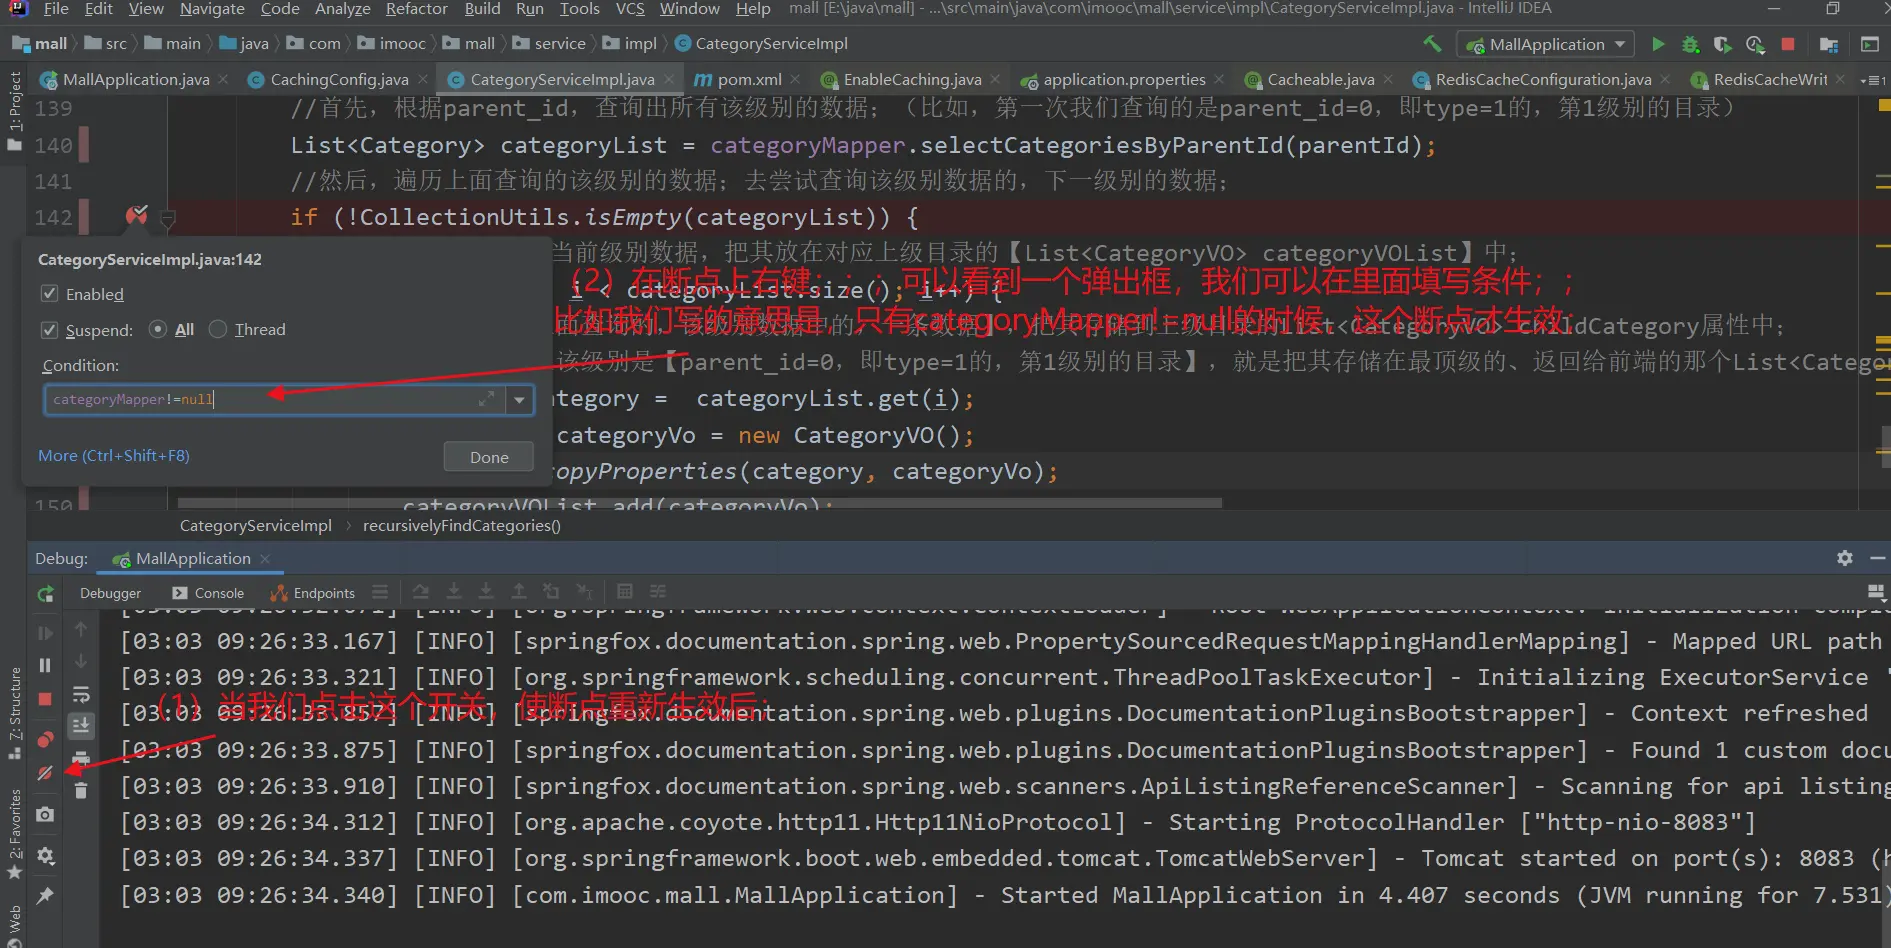Click the View Breakpoints double-red-circle icon

click(x=45, y=740)
